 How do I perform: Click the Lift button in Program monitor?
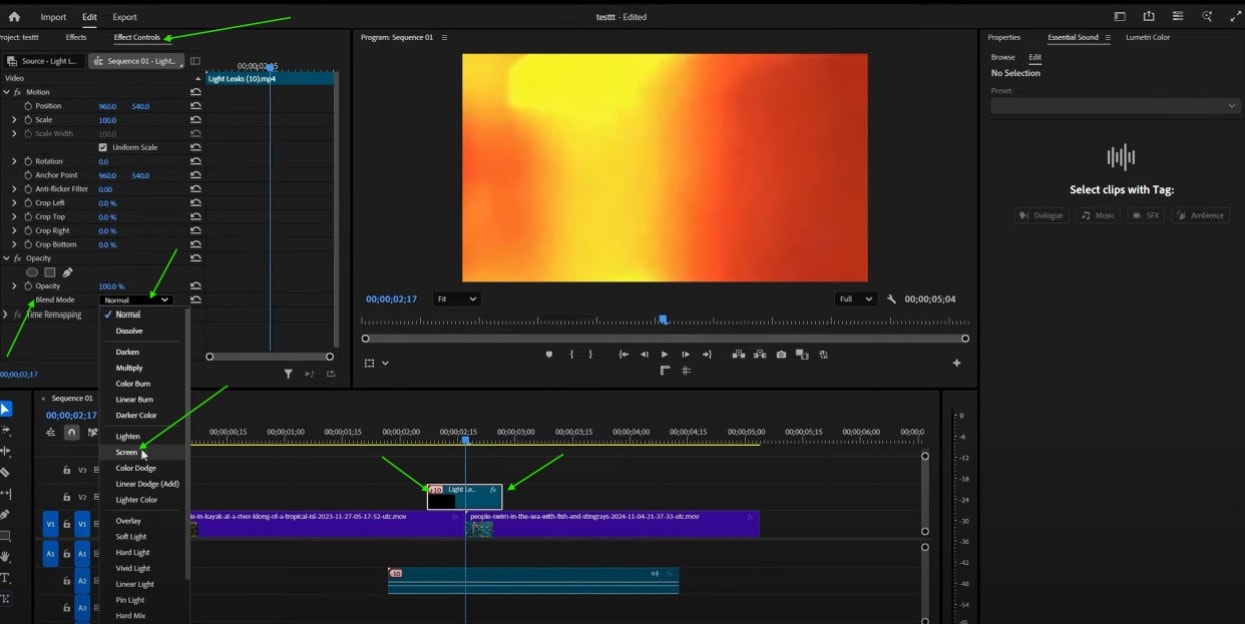point(738,354)
